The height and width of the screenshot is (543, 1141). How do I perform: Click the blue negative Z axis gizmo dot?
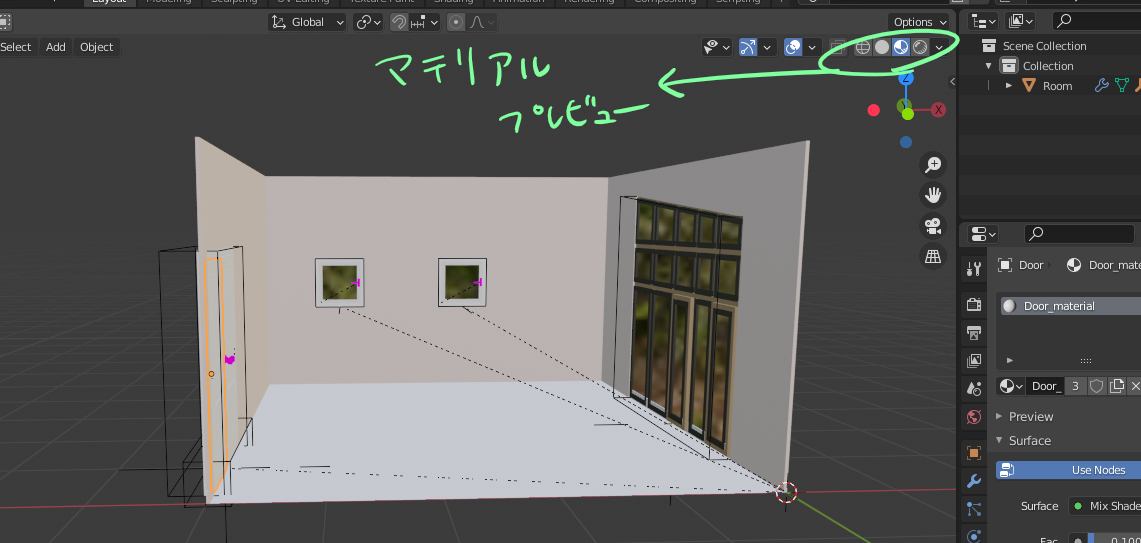tap(906, 142)
